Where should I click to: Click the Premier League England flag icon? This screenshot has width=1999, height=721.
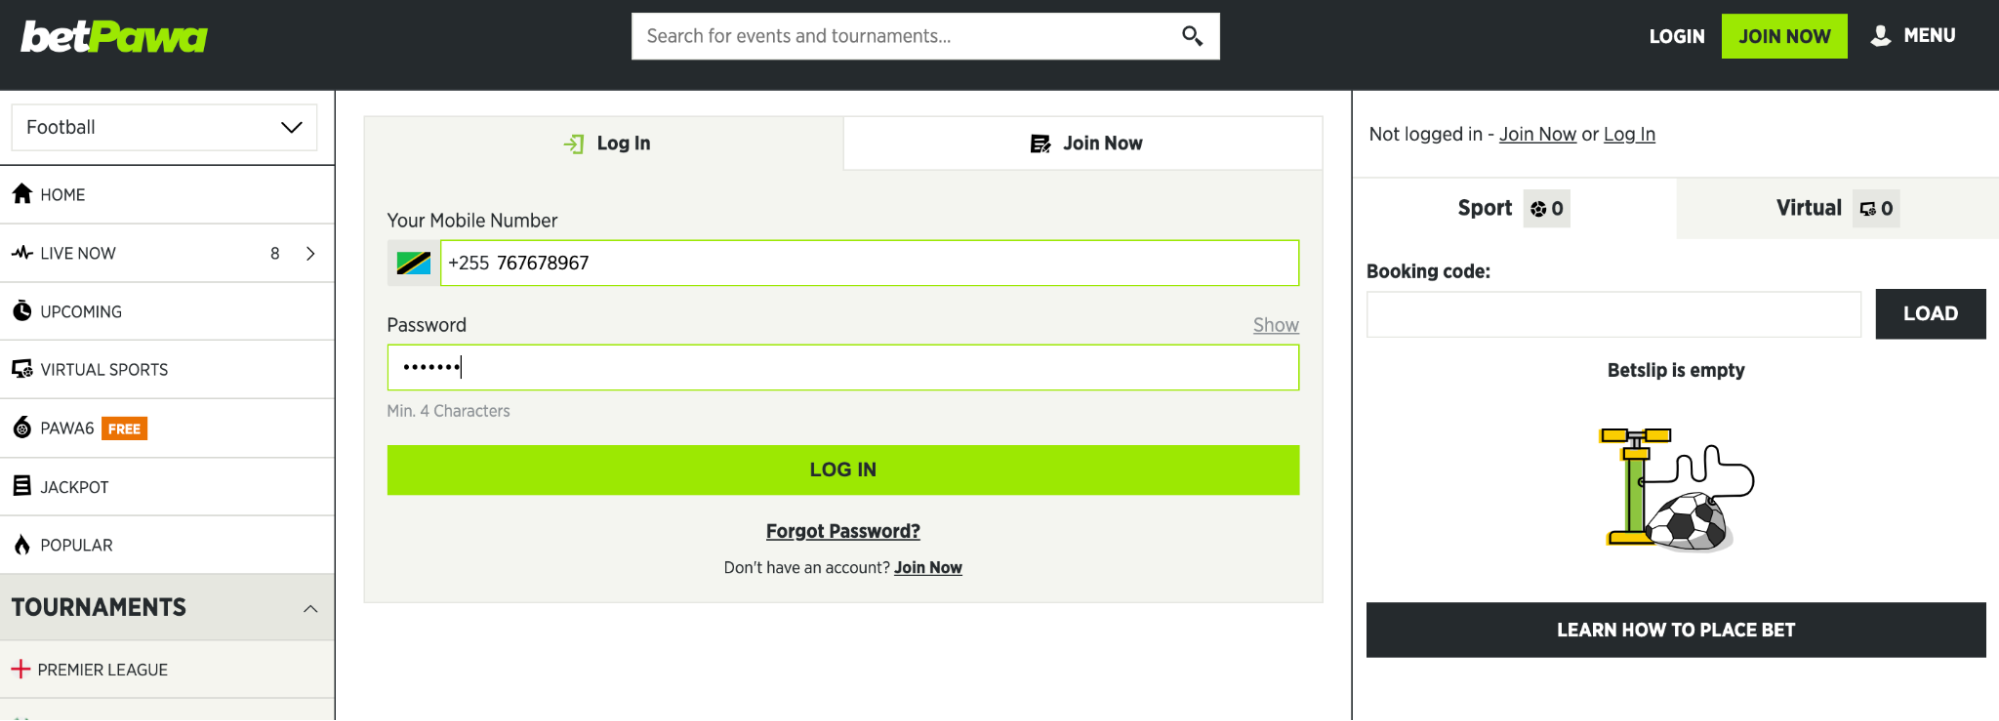tap(21, 669)
